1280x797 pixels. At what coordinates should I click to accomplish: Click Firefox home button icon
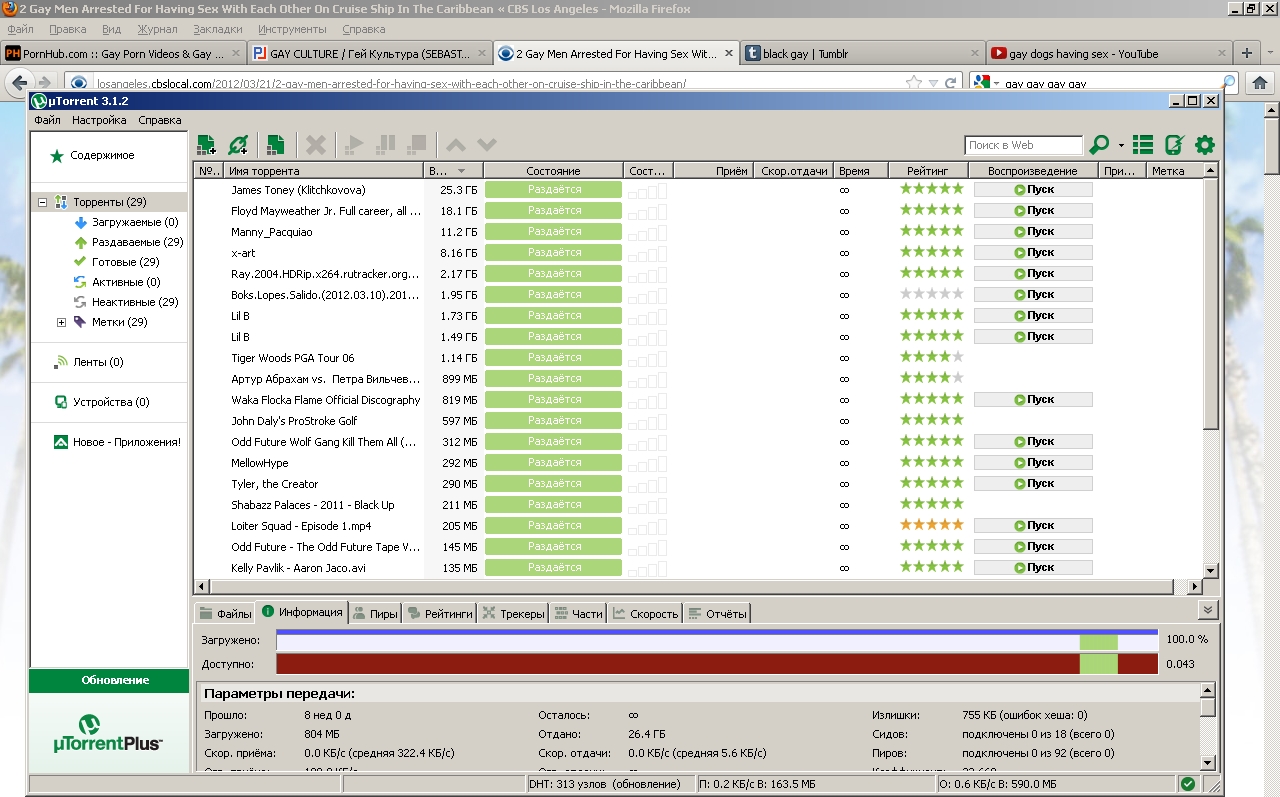(x=1258, y=82)
